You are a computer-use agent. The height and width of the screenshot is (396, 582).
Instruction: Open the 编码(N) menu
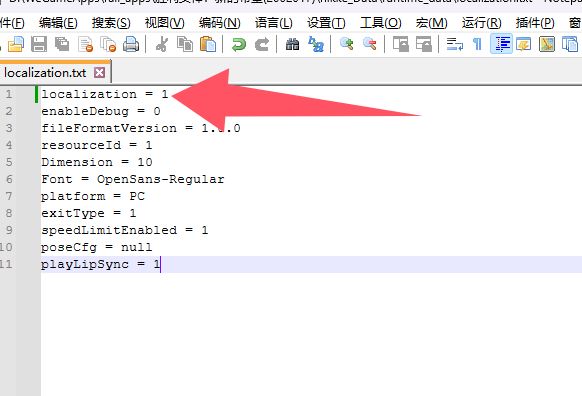[219, 23]
